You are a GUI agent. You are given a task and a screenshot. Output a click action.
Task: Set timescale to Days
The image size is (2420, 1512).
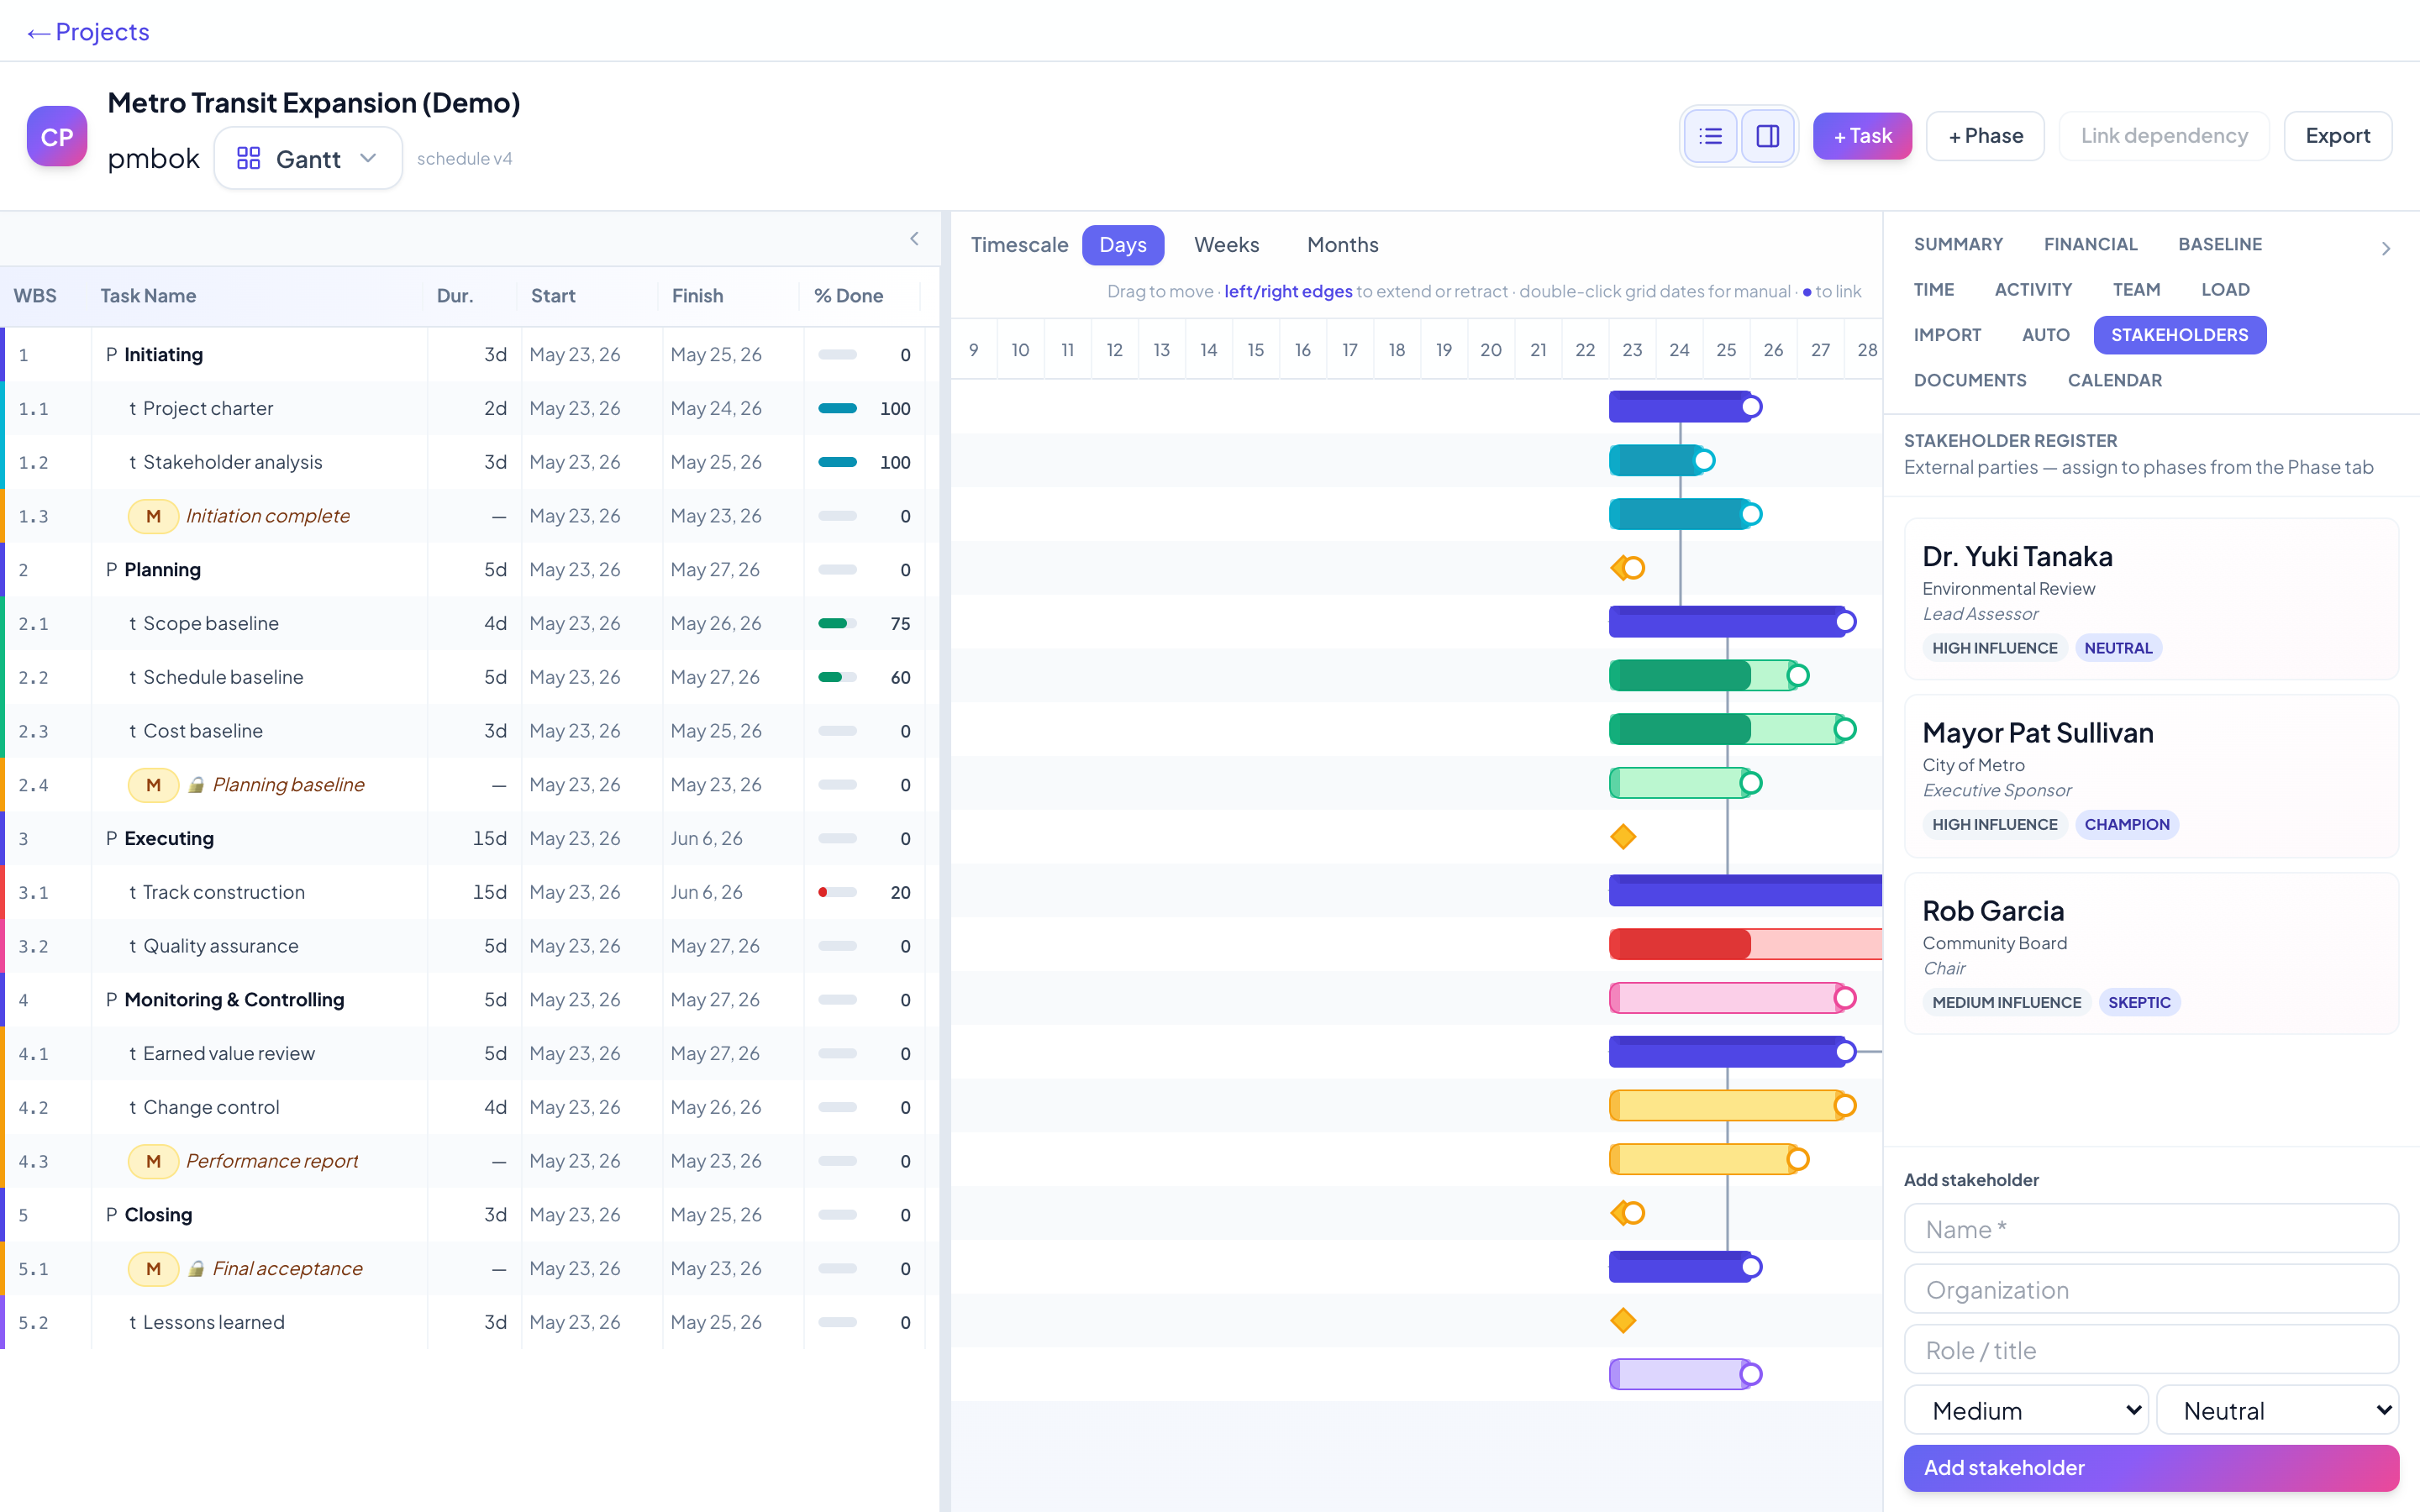[x=1122, y=245]
